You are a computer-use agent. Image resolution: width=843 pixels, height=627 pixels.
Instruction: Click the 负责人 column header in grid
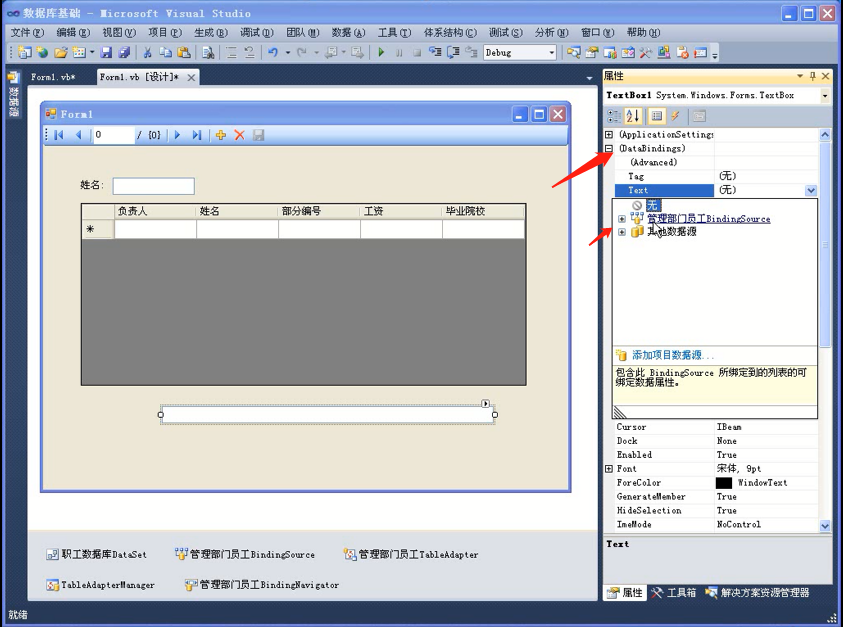155,211
